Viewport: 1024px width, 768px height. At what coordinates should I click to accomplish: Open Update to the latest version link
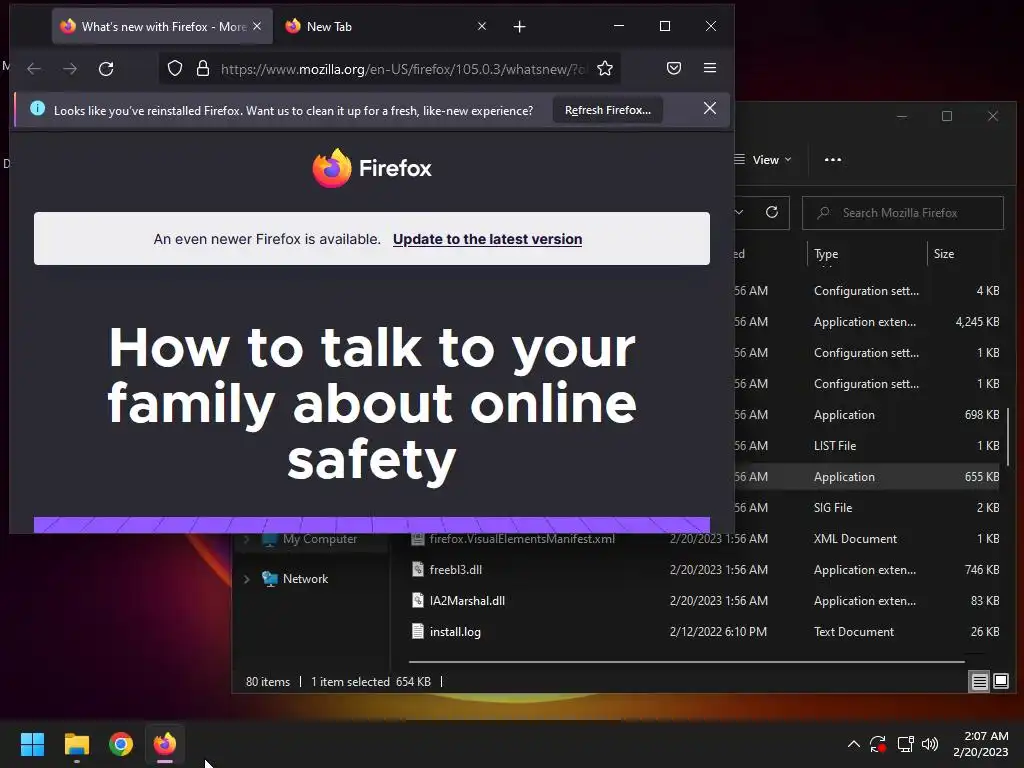(x=487, y=239)
